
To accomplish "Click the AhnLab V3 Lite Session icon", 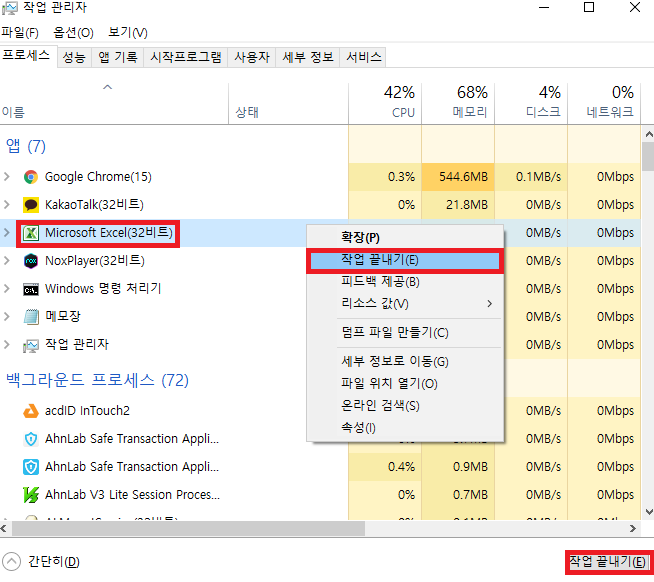I will pos(30,495).
